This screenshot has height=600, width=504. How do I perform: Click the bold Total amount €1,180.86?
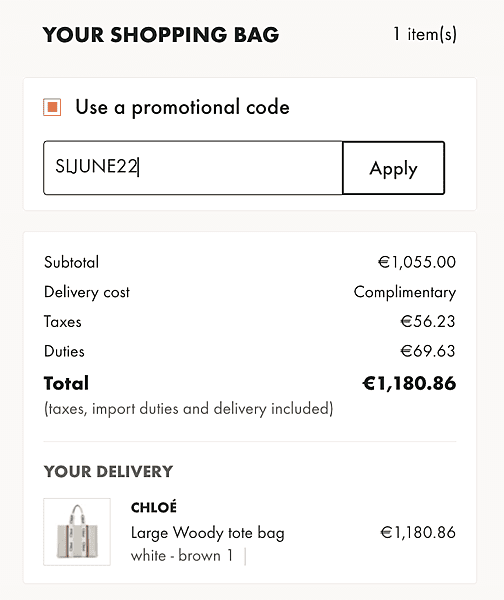[409, 383]
